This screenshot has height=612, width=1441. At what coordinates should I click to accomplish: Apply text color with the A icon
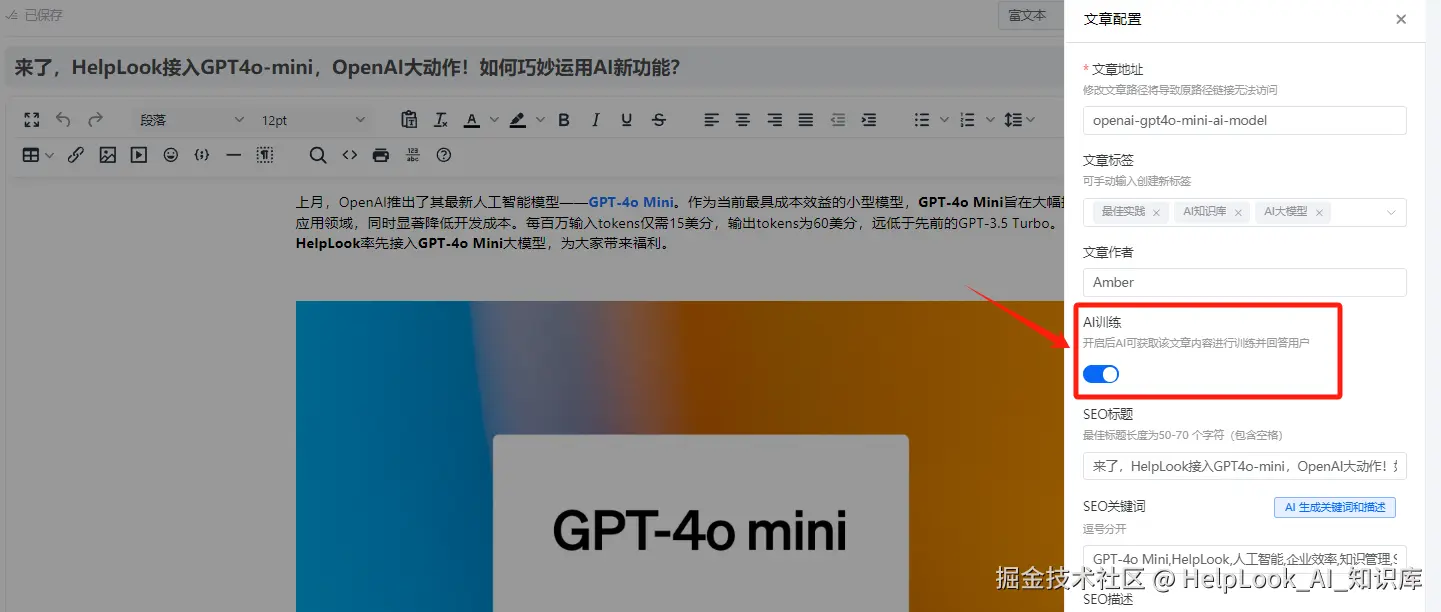point(472,120)
